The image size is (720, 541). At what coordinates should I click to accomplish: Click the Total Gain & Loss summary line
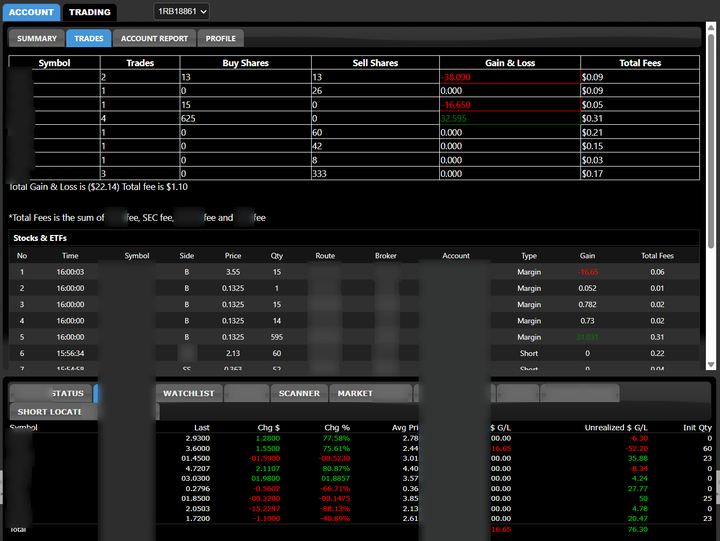point(98,187)
